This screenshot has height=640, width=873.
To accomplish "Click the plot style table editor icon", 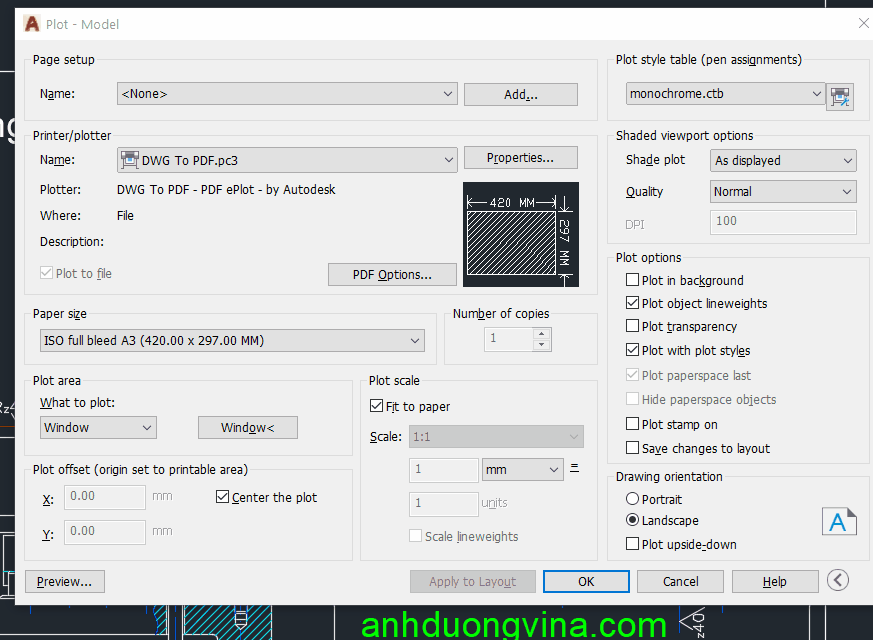I will pyautogui.click(x=840, y=96).
